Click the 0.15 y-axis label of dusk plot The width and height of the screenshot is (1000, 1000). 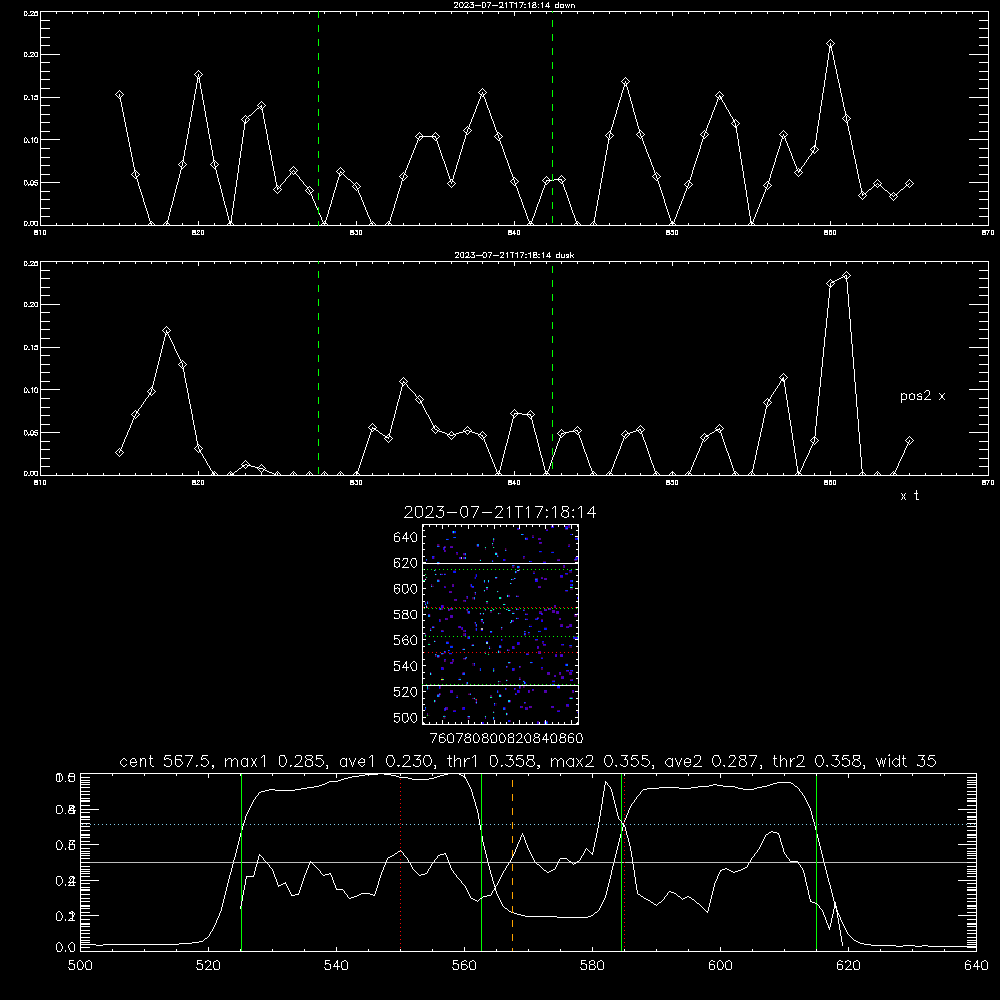coord(30,348)
